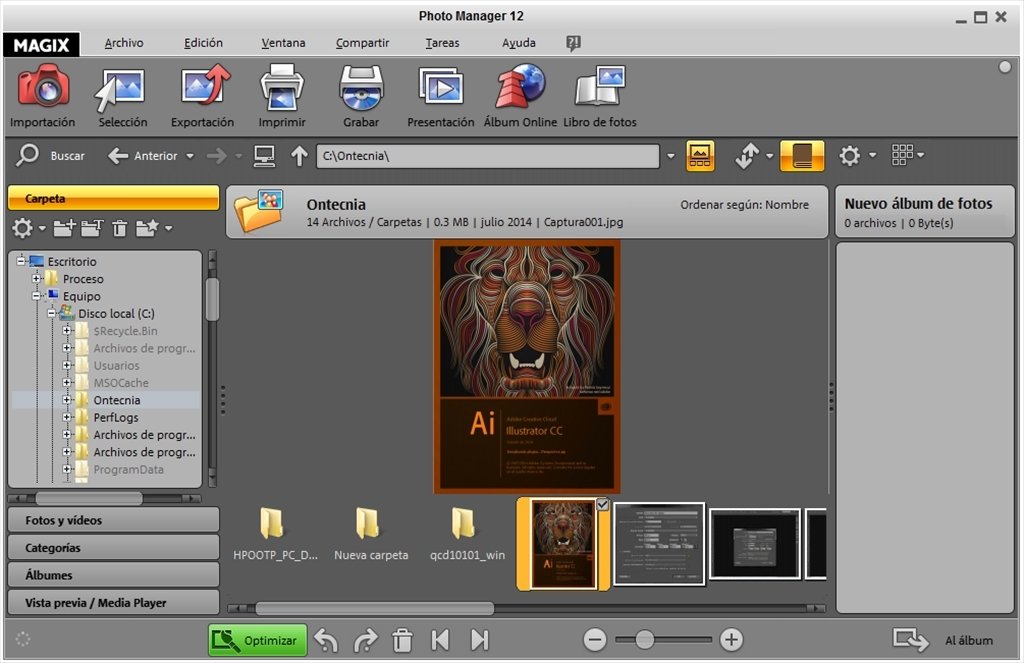Select the Nueva carpeta folder
The image size is (1024, 663).
(370, 534)
